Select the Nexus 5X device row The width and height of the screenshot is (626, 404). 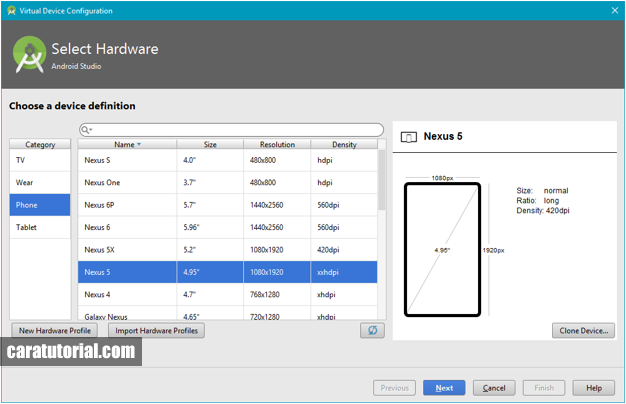pos(228,250)
